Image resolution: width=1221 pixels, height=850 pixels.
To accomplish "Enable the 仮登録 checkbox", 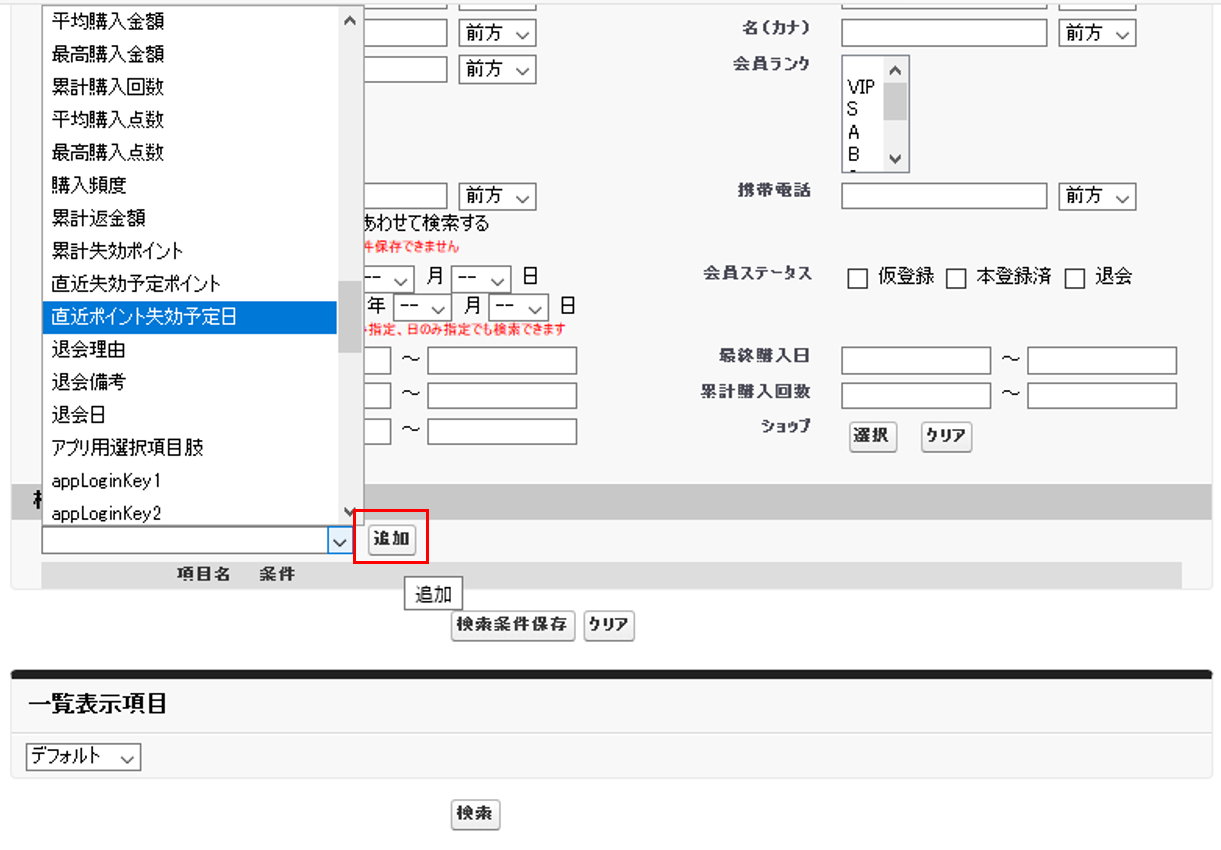I will coord(857,279).
